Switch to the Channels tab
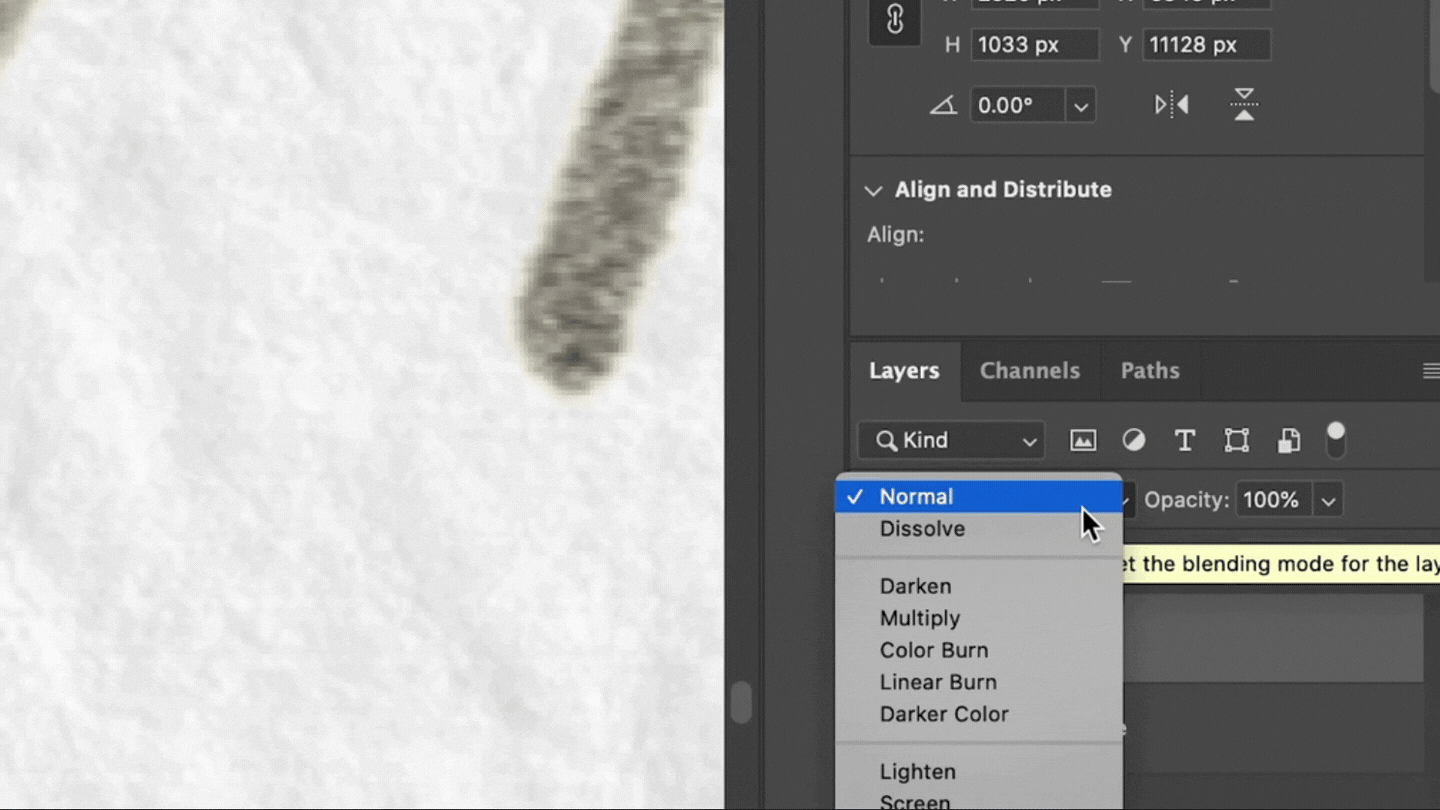This screenshot has height=810, width=1440. pos(1030,370)
